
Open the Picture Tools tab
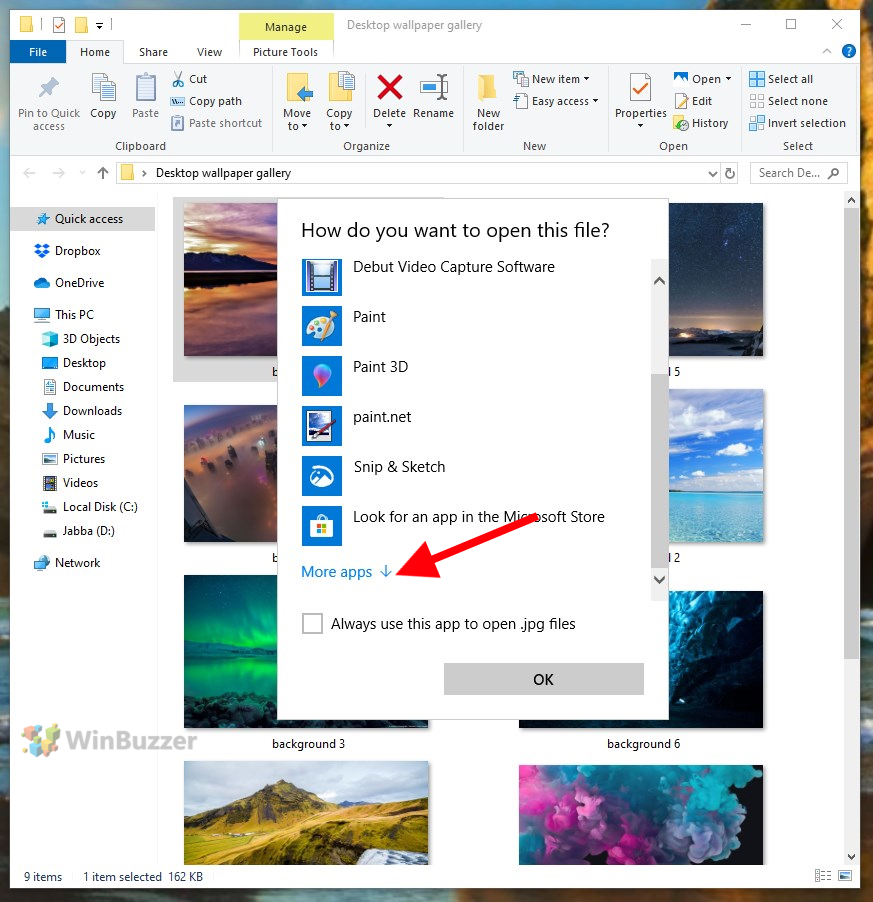click(x=285, y=52)
